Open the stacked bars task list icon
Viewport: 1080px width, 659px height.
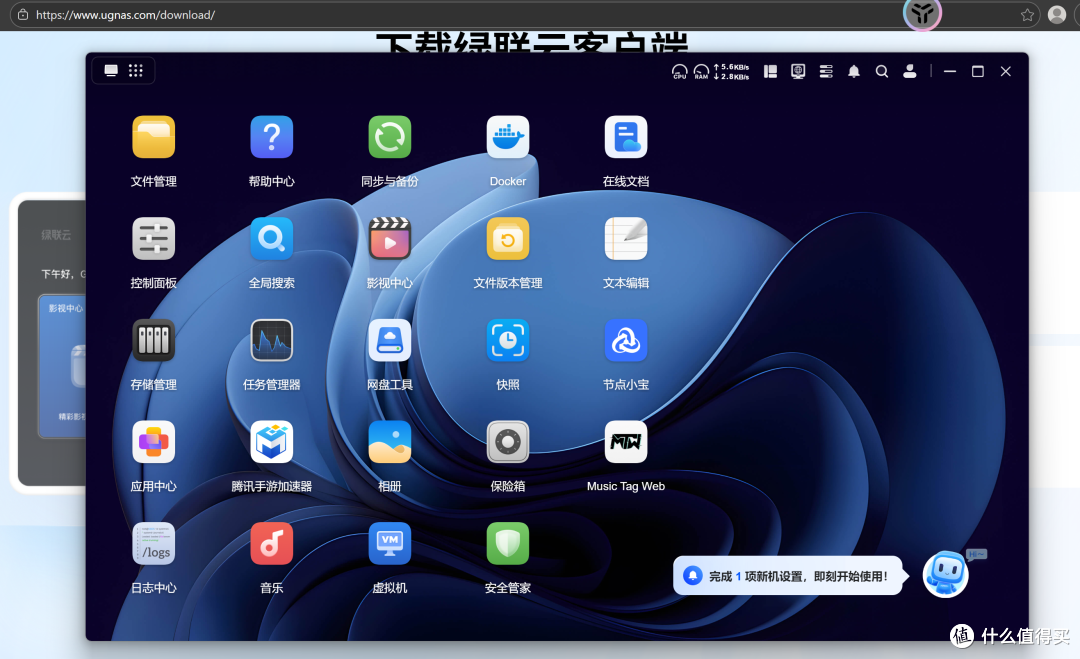(827, 72)
